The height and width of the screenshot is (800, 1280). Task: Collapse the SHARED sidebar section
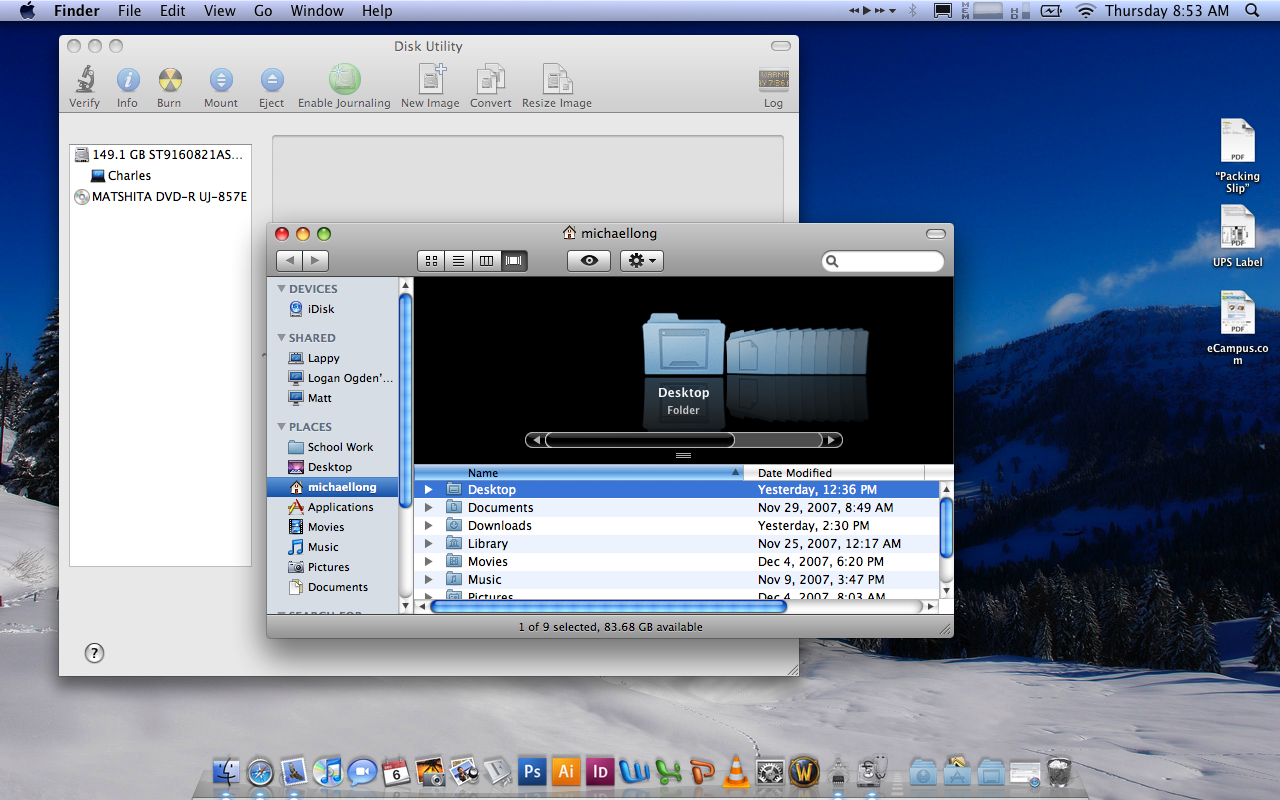pos(282,338)
